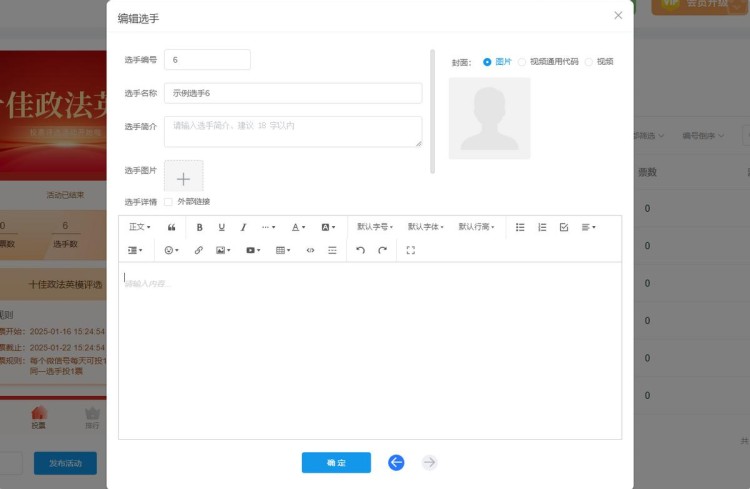
Task: Open the text color picker
Action: 298,227
